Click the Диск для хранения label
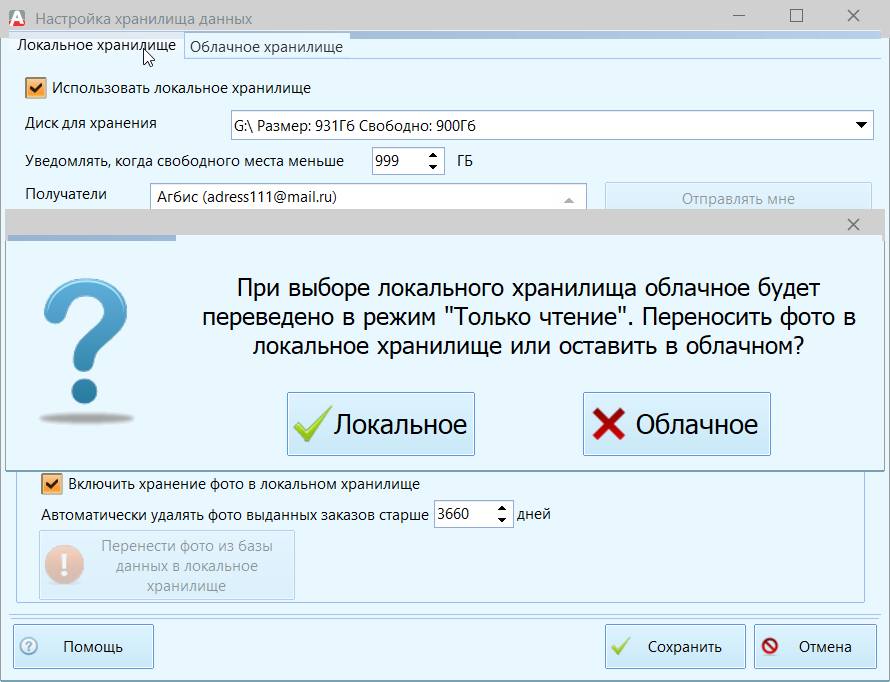 tap(91, 124)
